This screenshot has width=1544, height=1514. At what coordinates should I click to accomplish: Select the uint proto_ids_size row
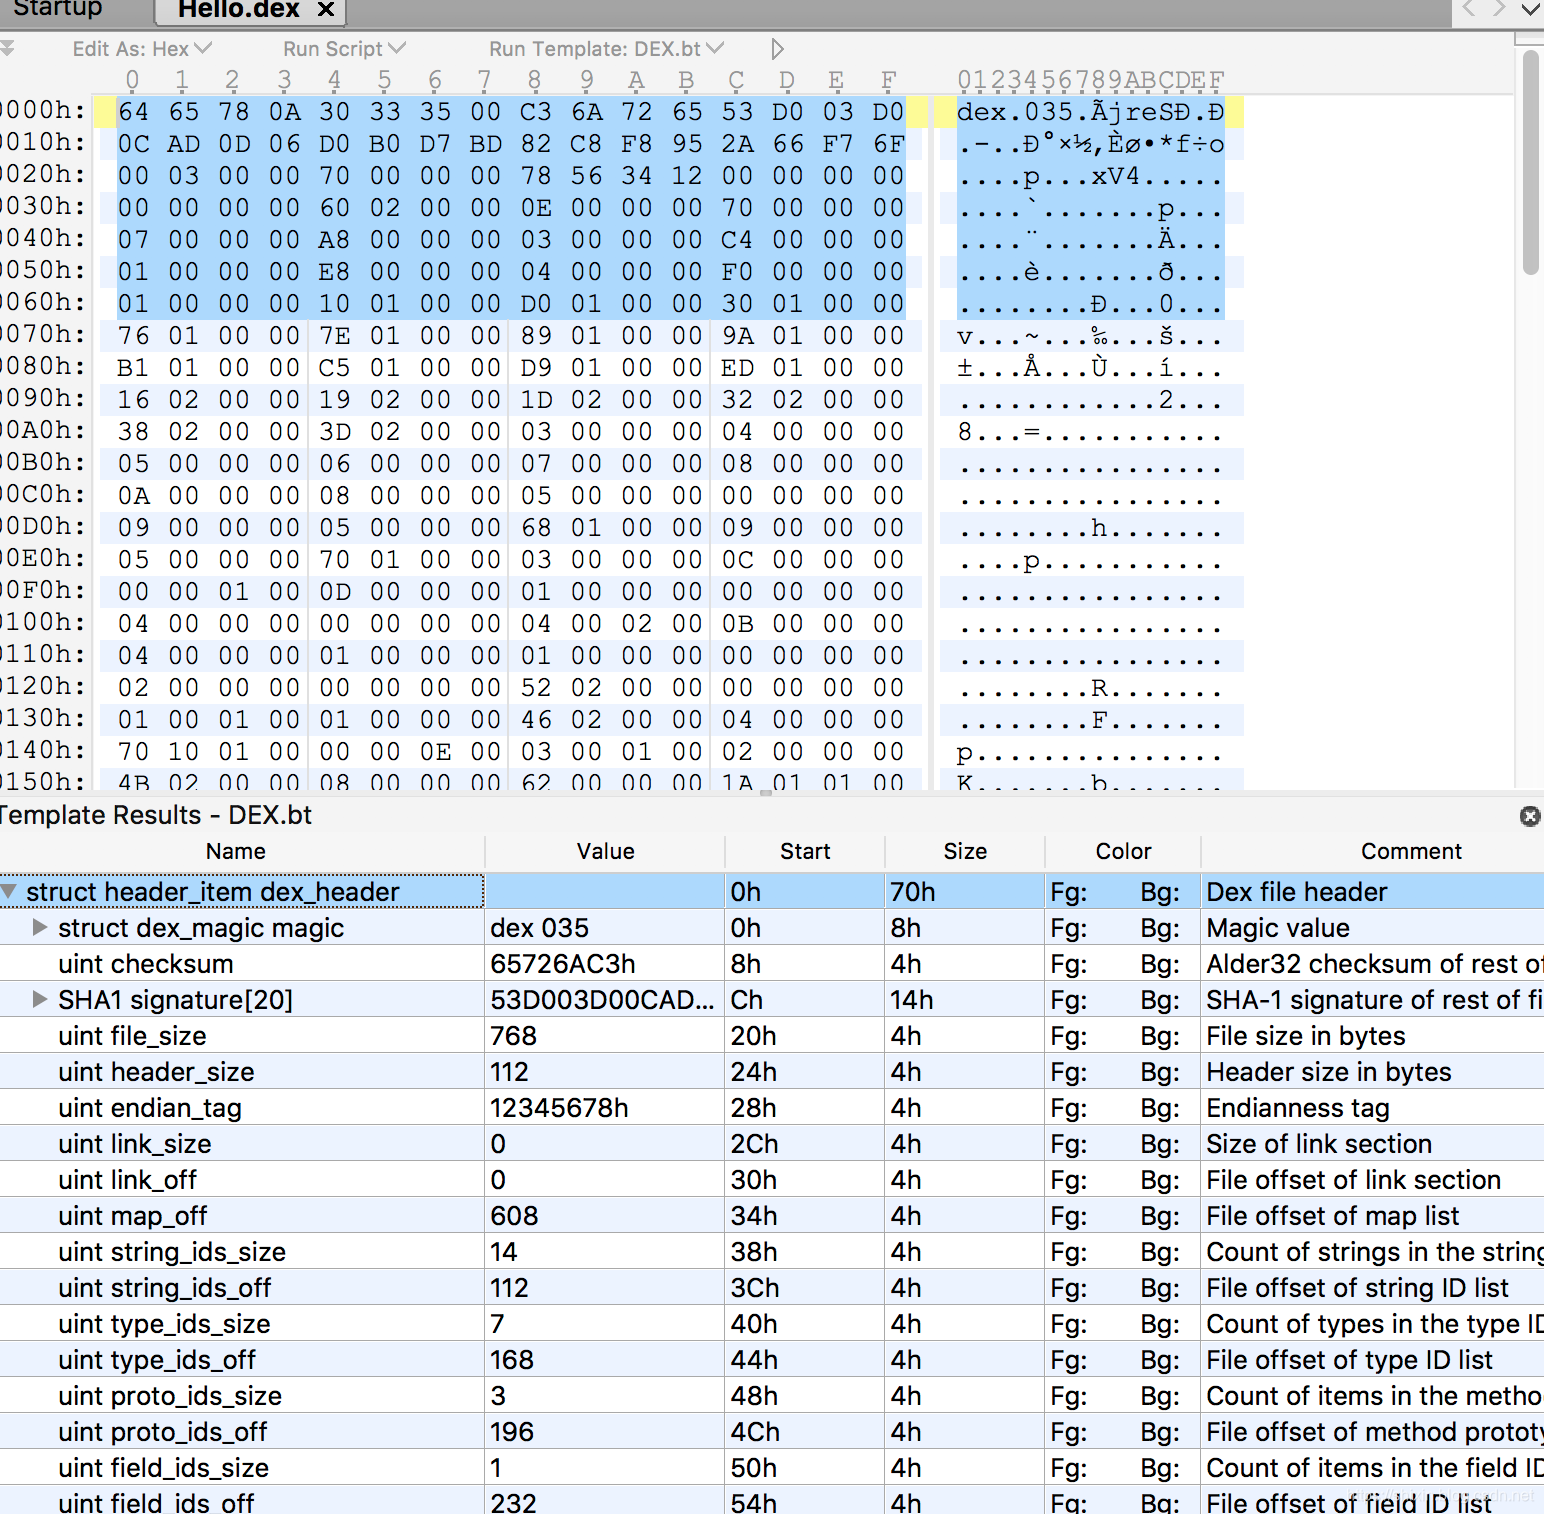click(x=772, y=1395)
